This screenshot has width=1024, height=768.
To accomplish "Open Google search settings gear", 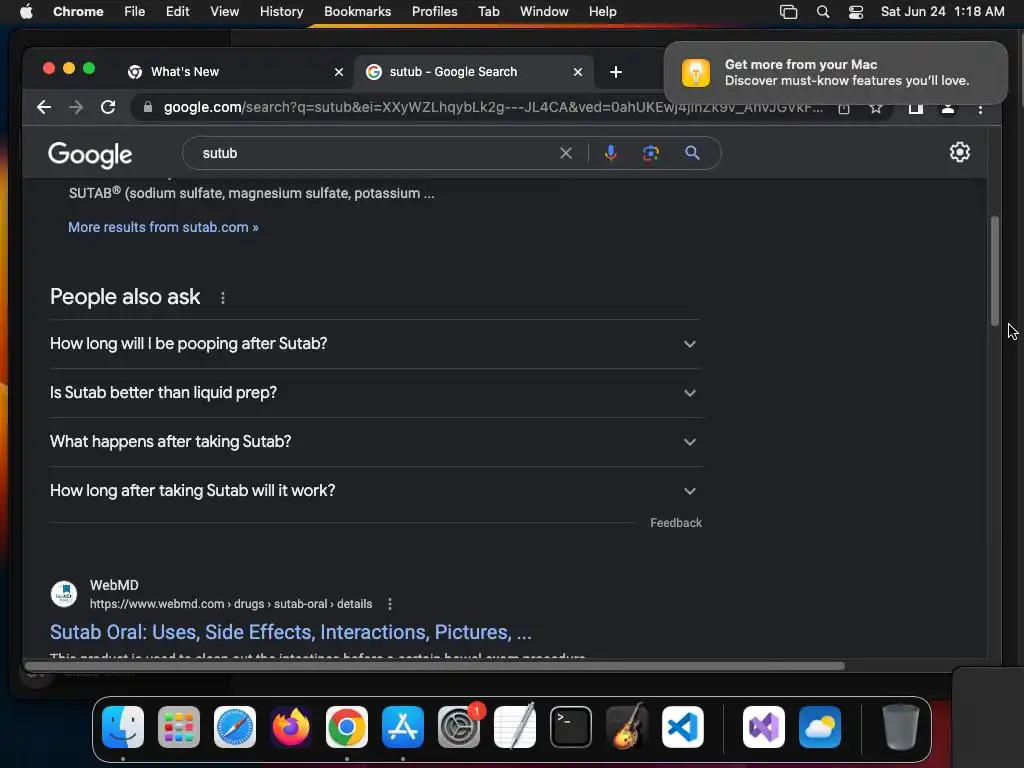I will pos(959,152).
